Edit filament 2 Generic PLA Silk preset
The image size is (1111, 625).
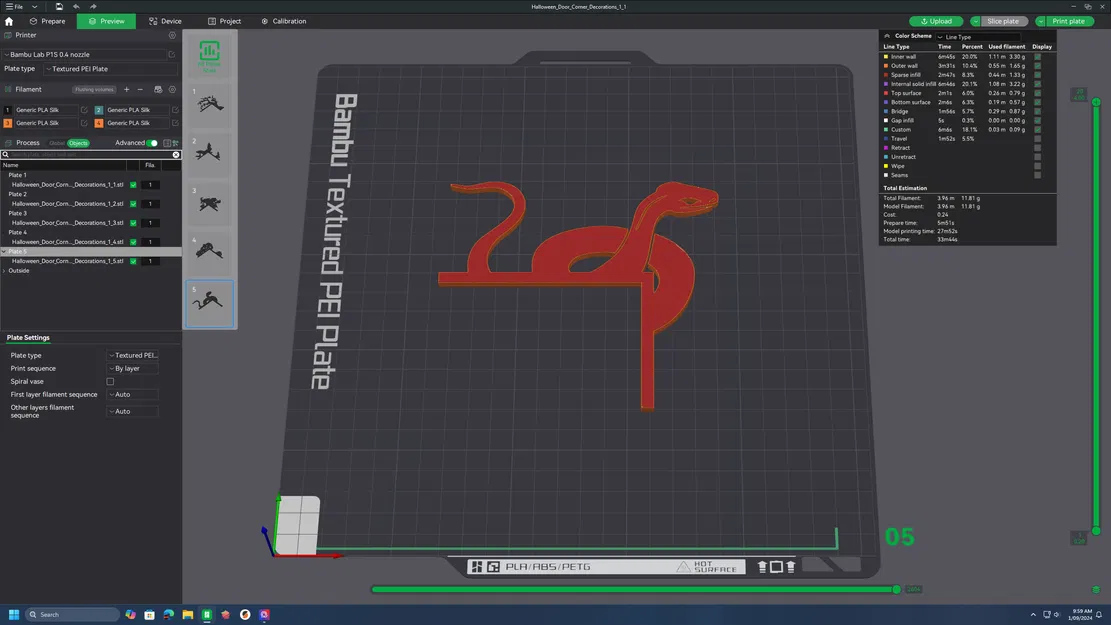coord(175,110)
